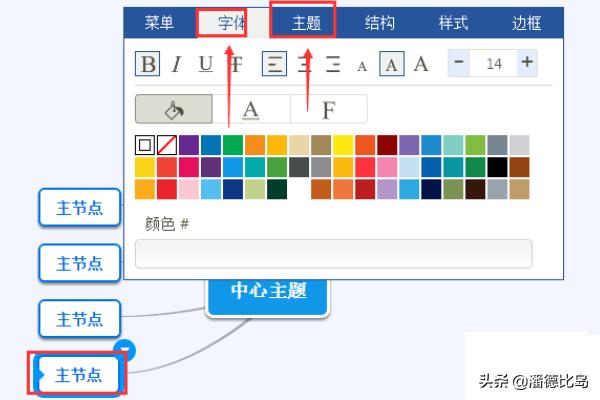Align text to the left

tap(274, 64)
